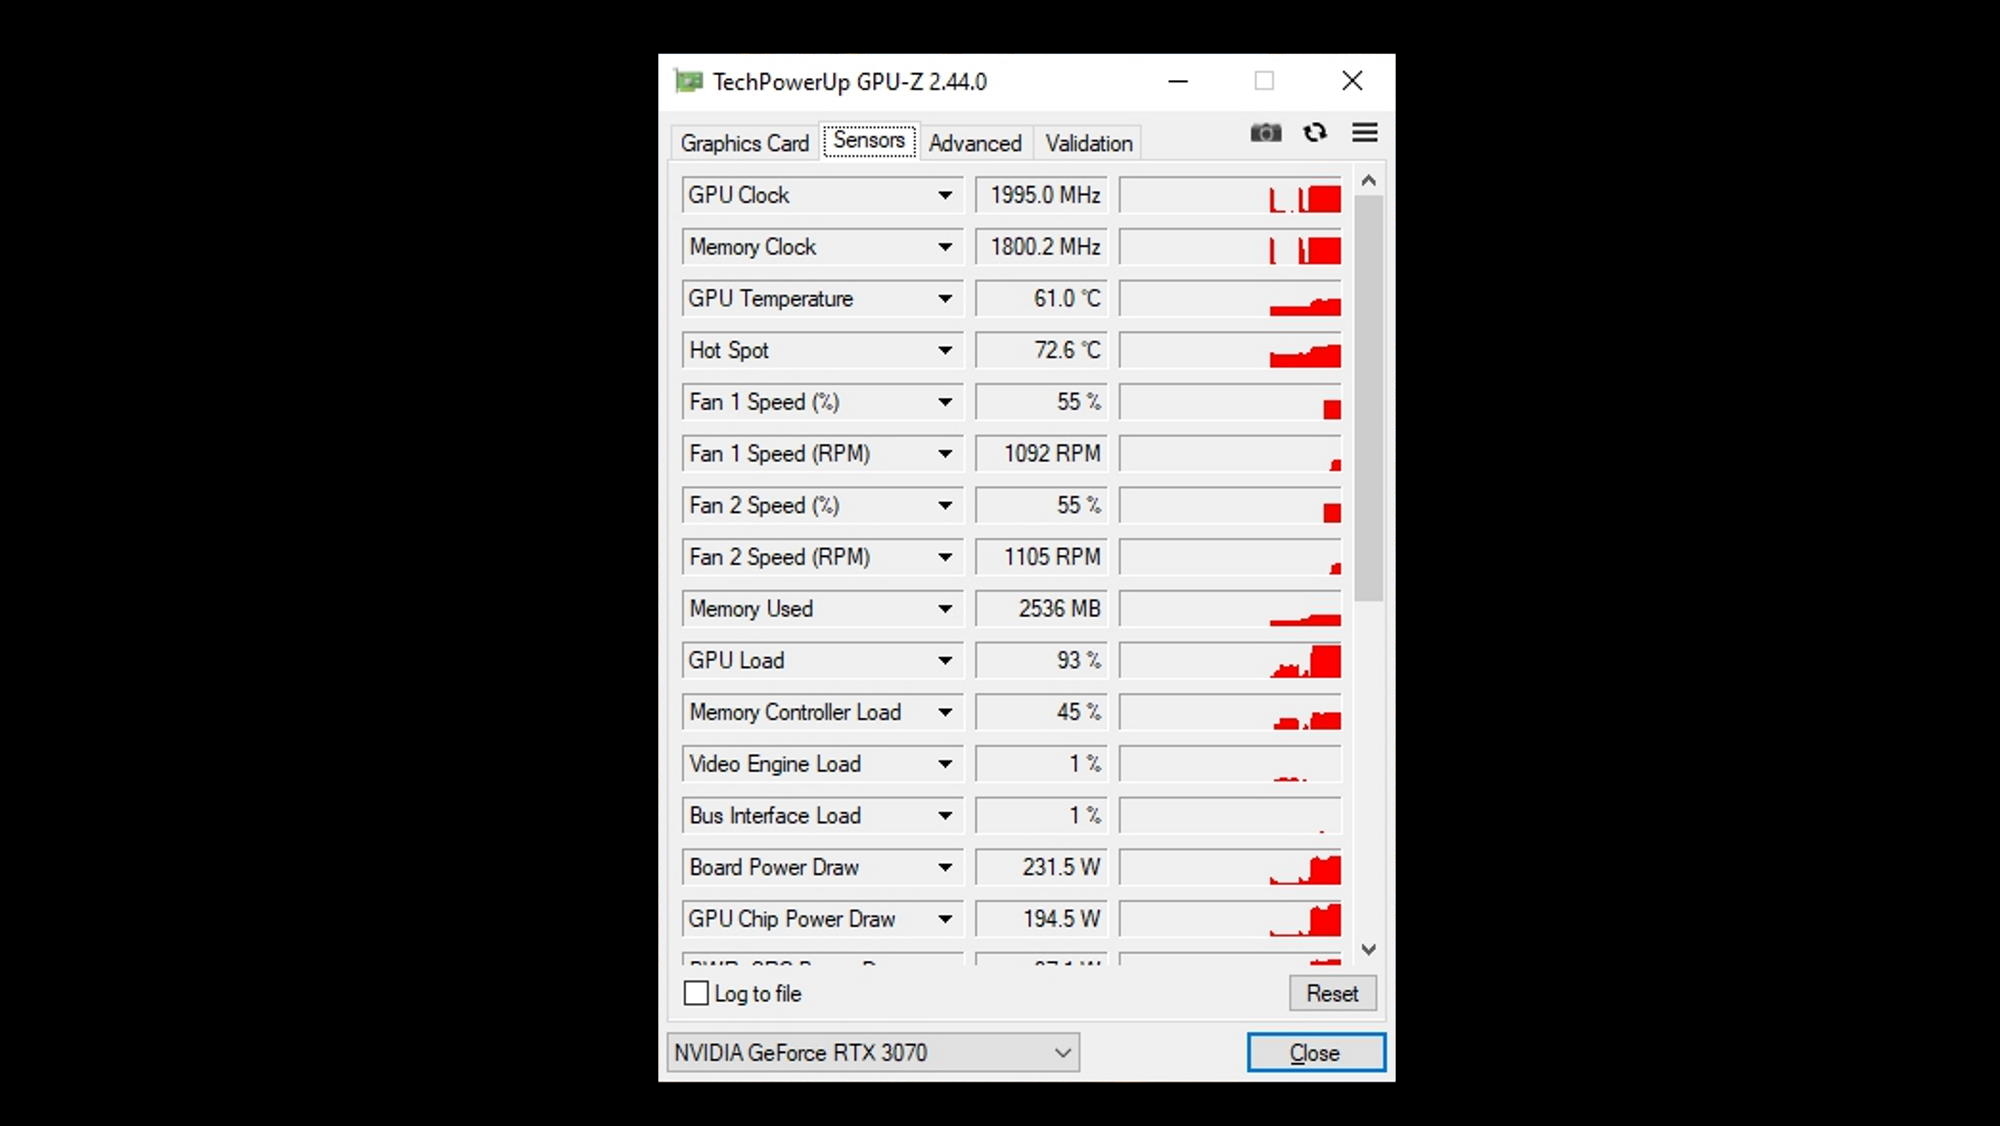Click the refresh sensors icon
This screenshot has height=1126, width=2000.
(1315, 133)
